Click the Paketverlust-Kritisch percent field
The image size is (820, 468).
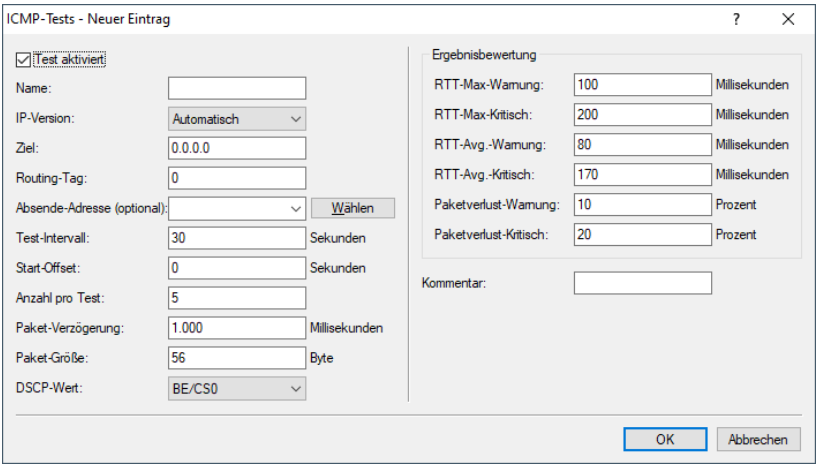642,234
